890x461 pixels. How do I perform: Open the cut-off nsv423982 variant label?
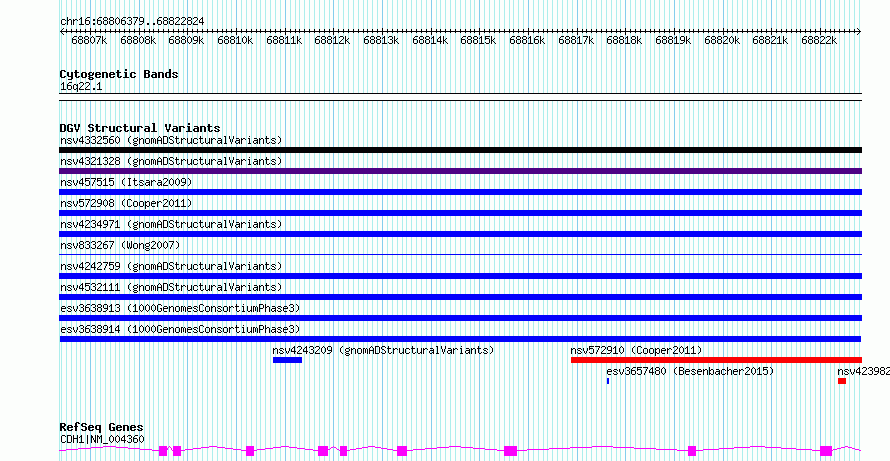pyautogui.click(x=863, y=371)
